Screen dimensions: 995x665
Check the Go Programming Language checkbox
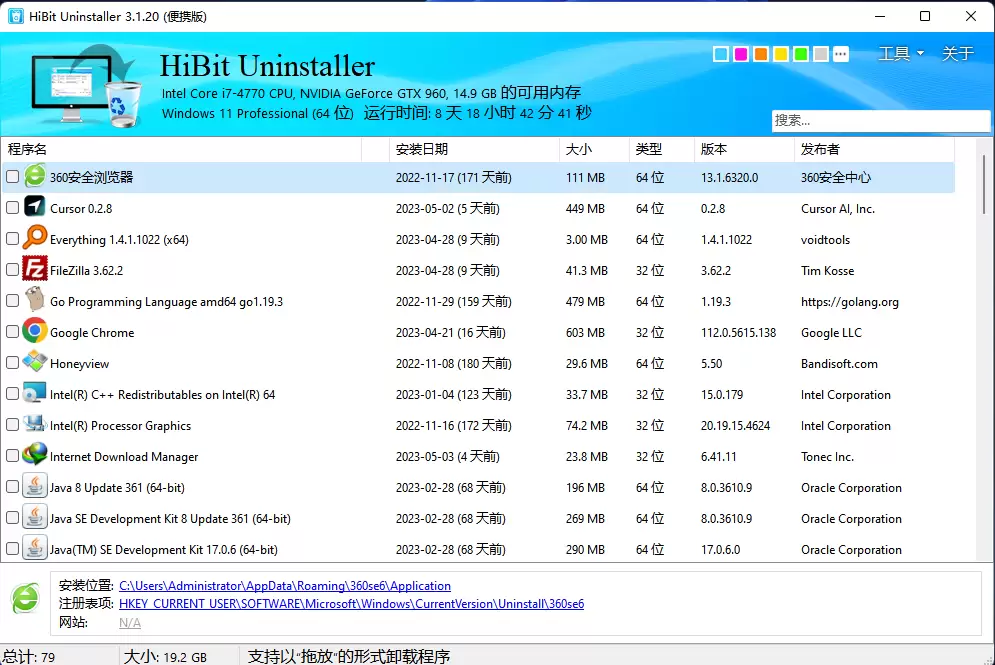pos(13,301)
